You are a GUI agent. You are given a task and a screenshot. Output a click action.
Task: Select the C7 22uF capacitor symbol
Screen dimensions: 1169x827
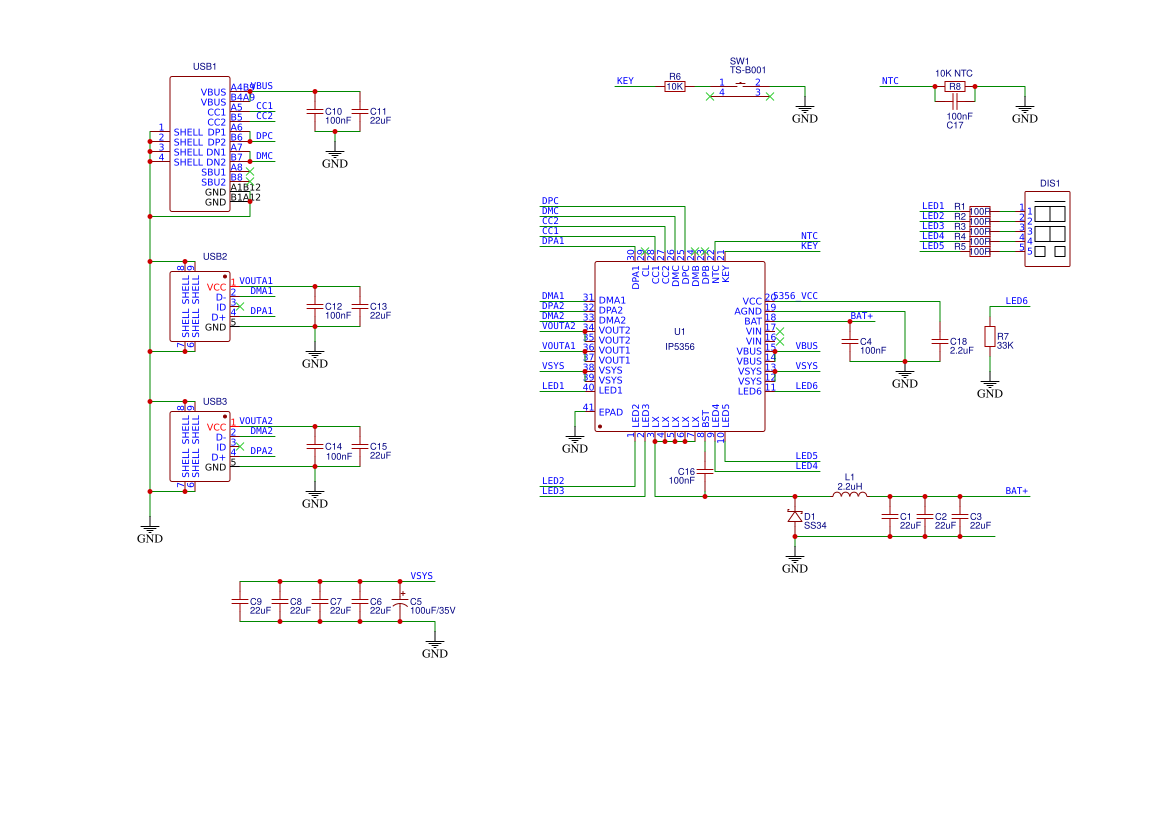tap(320, 601)
